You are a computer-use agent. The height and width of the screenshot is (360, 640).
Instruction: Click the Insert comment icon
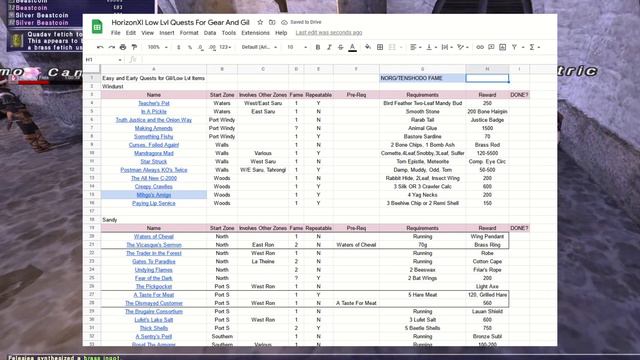491,47
